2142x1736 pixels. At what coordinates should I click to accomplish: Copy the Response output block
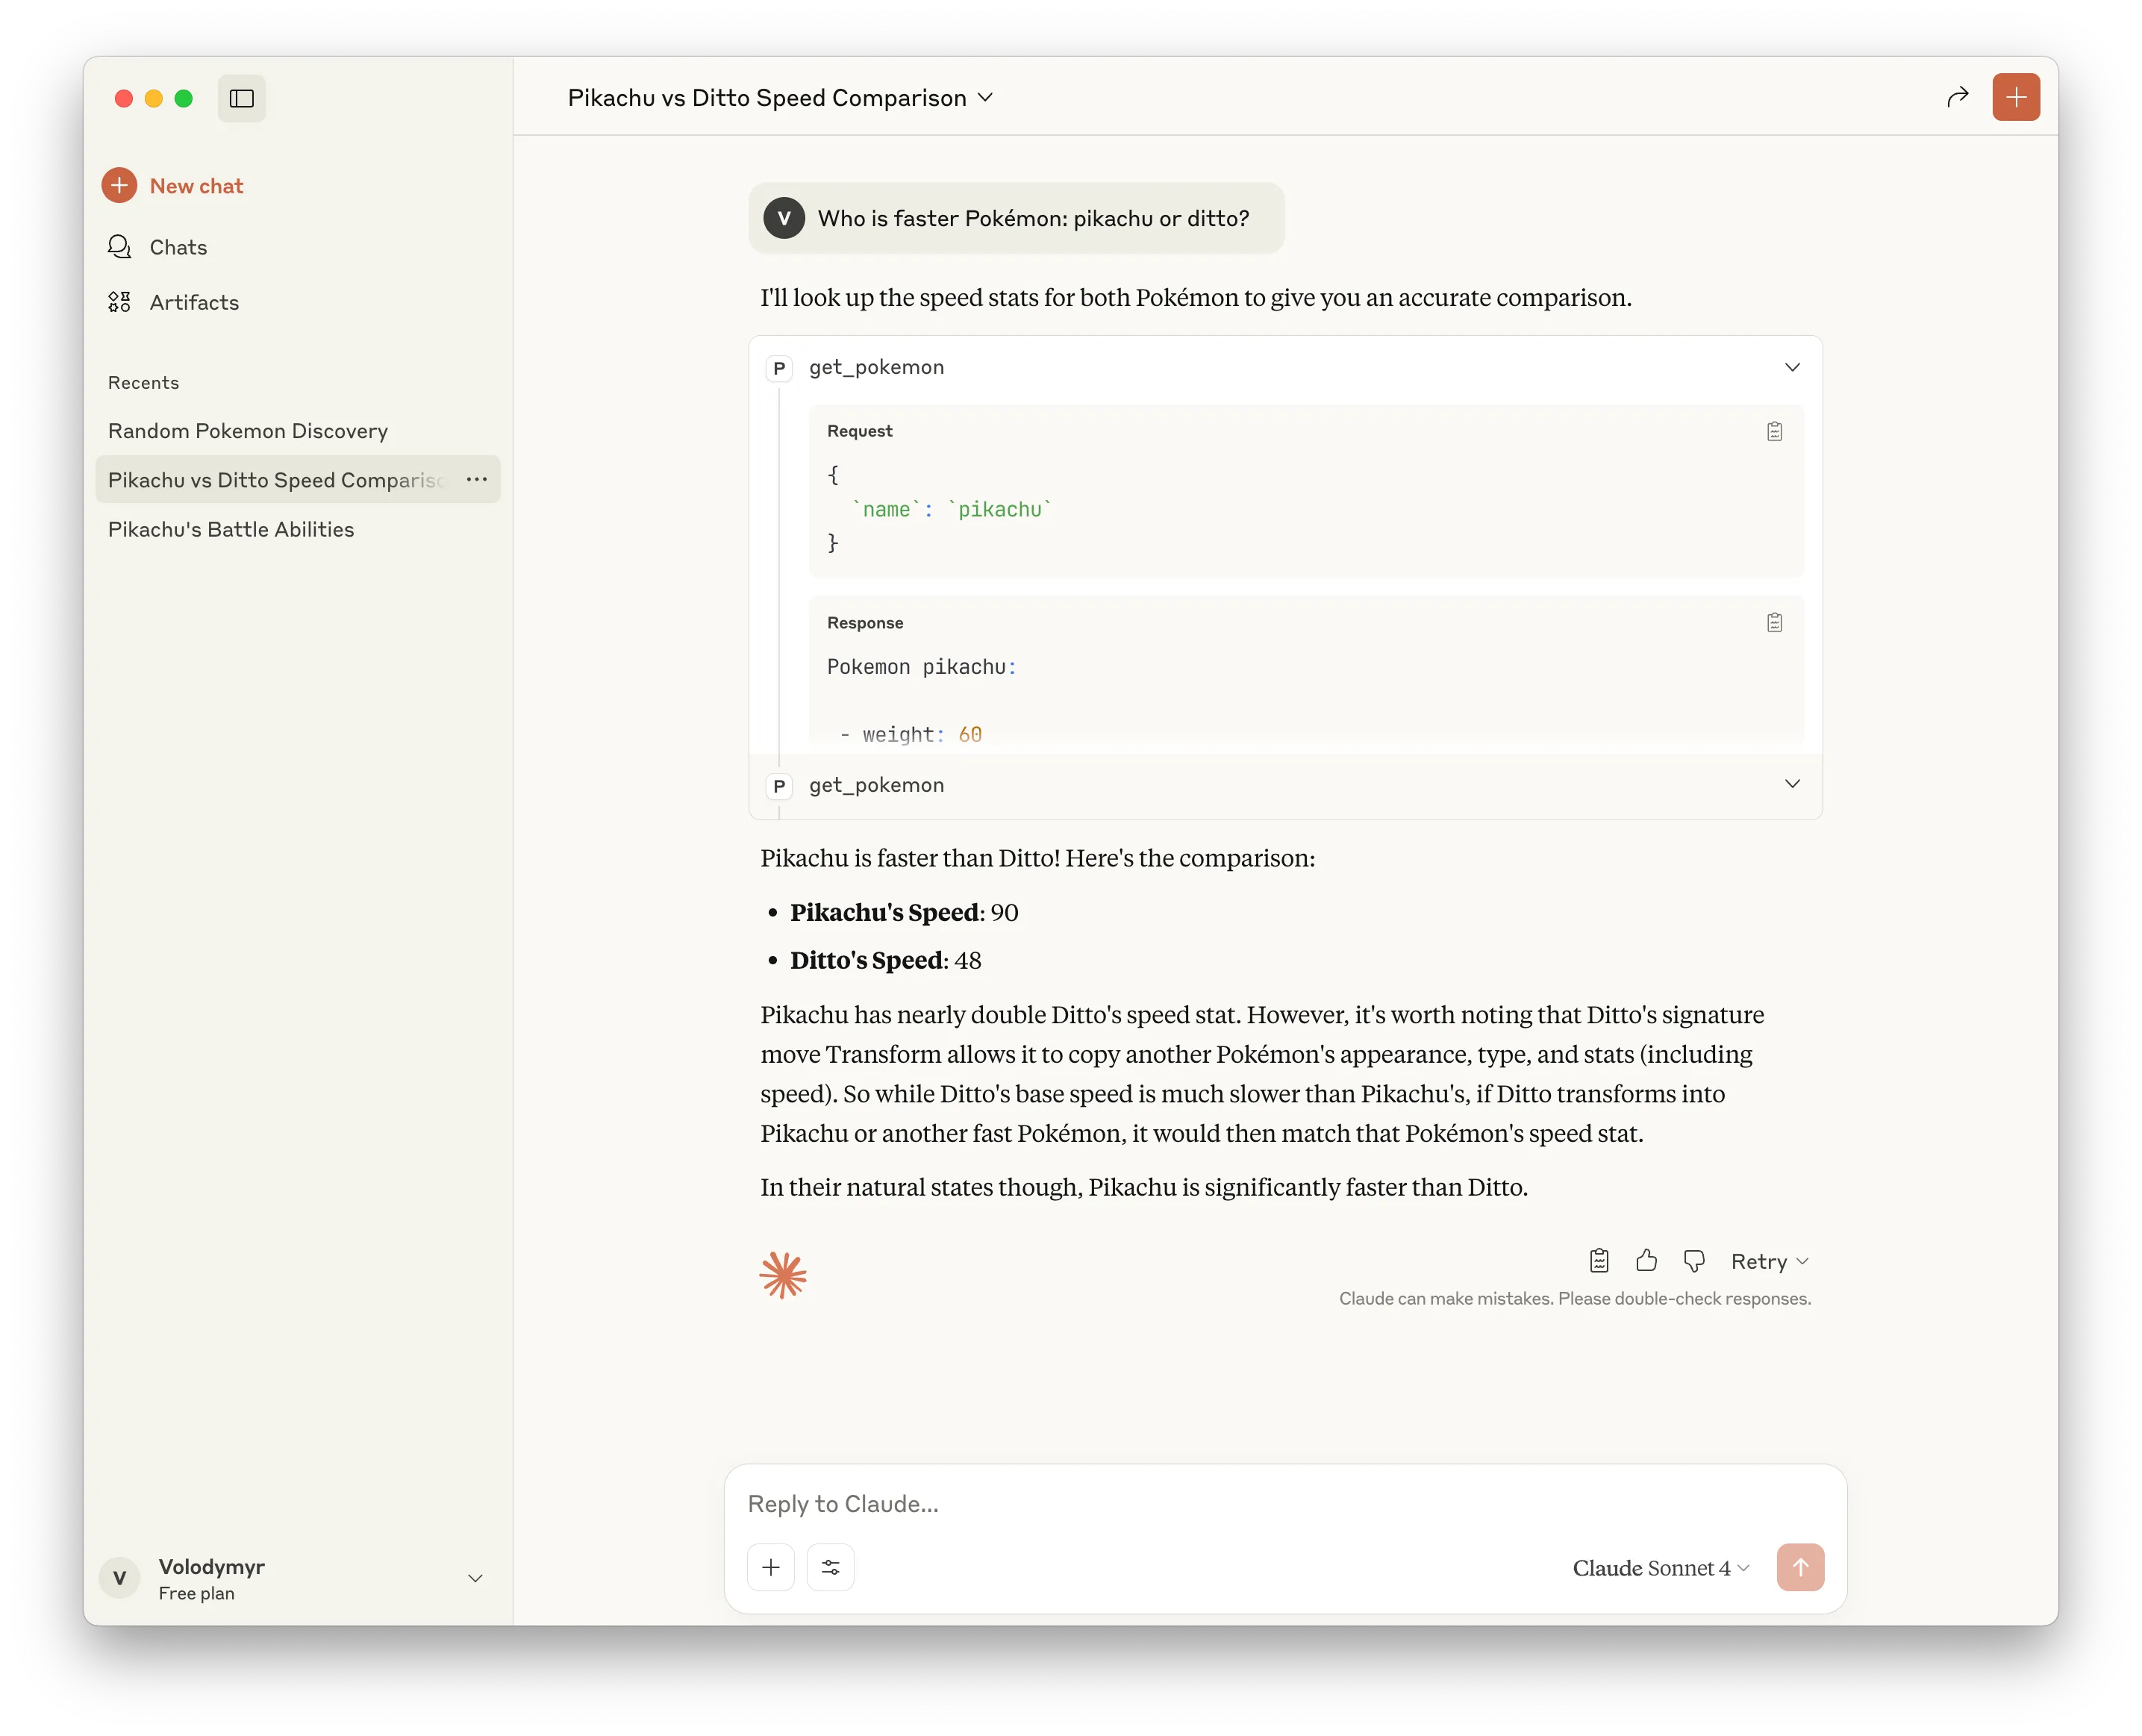[1774, 623]
